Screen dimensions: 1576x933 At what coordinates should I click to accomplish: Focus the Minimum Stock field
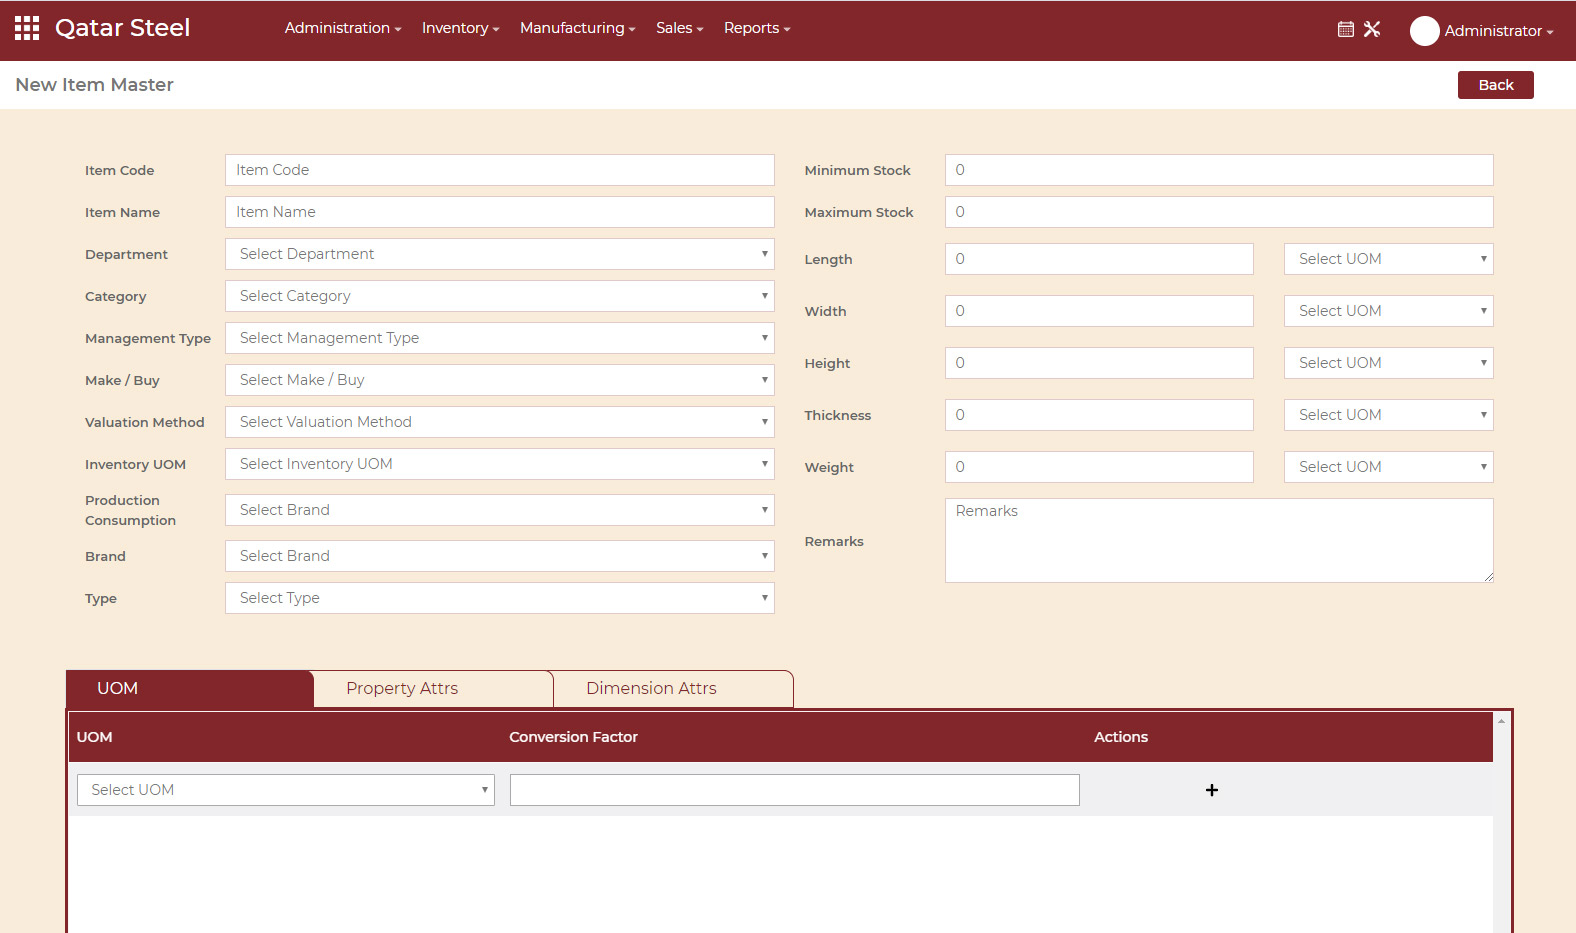coord(1219,170)
